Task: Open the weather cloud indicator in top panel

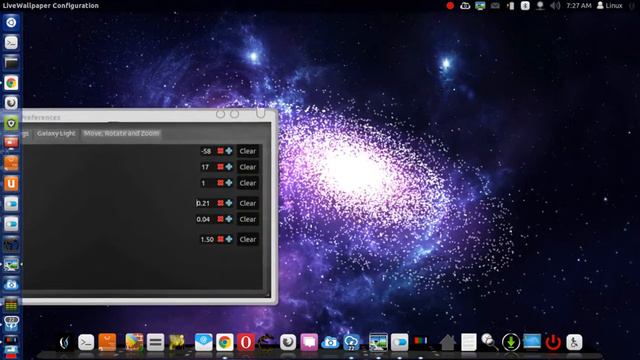Action: [x=465, y=6]
